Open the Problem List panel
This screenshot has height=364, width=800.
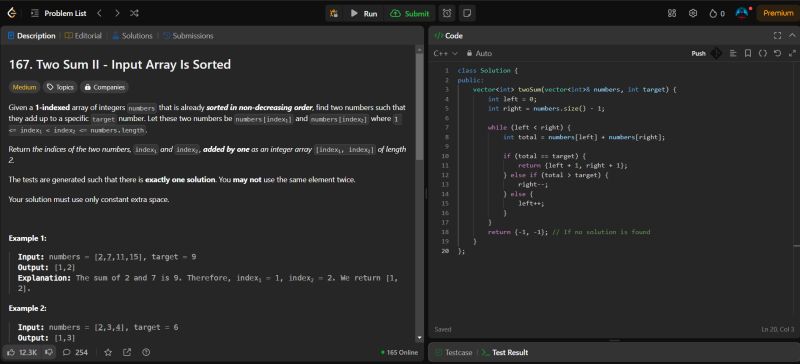point(59,13)
